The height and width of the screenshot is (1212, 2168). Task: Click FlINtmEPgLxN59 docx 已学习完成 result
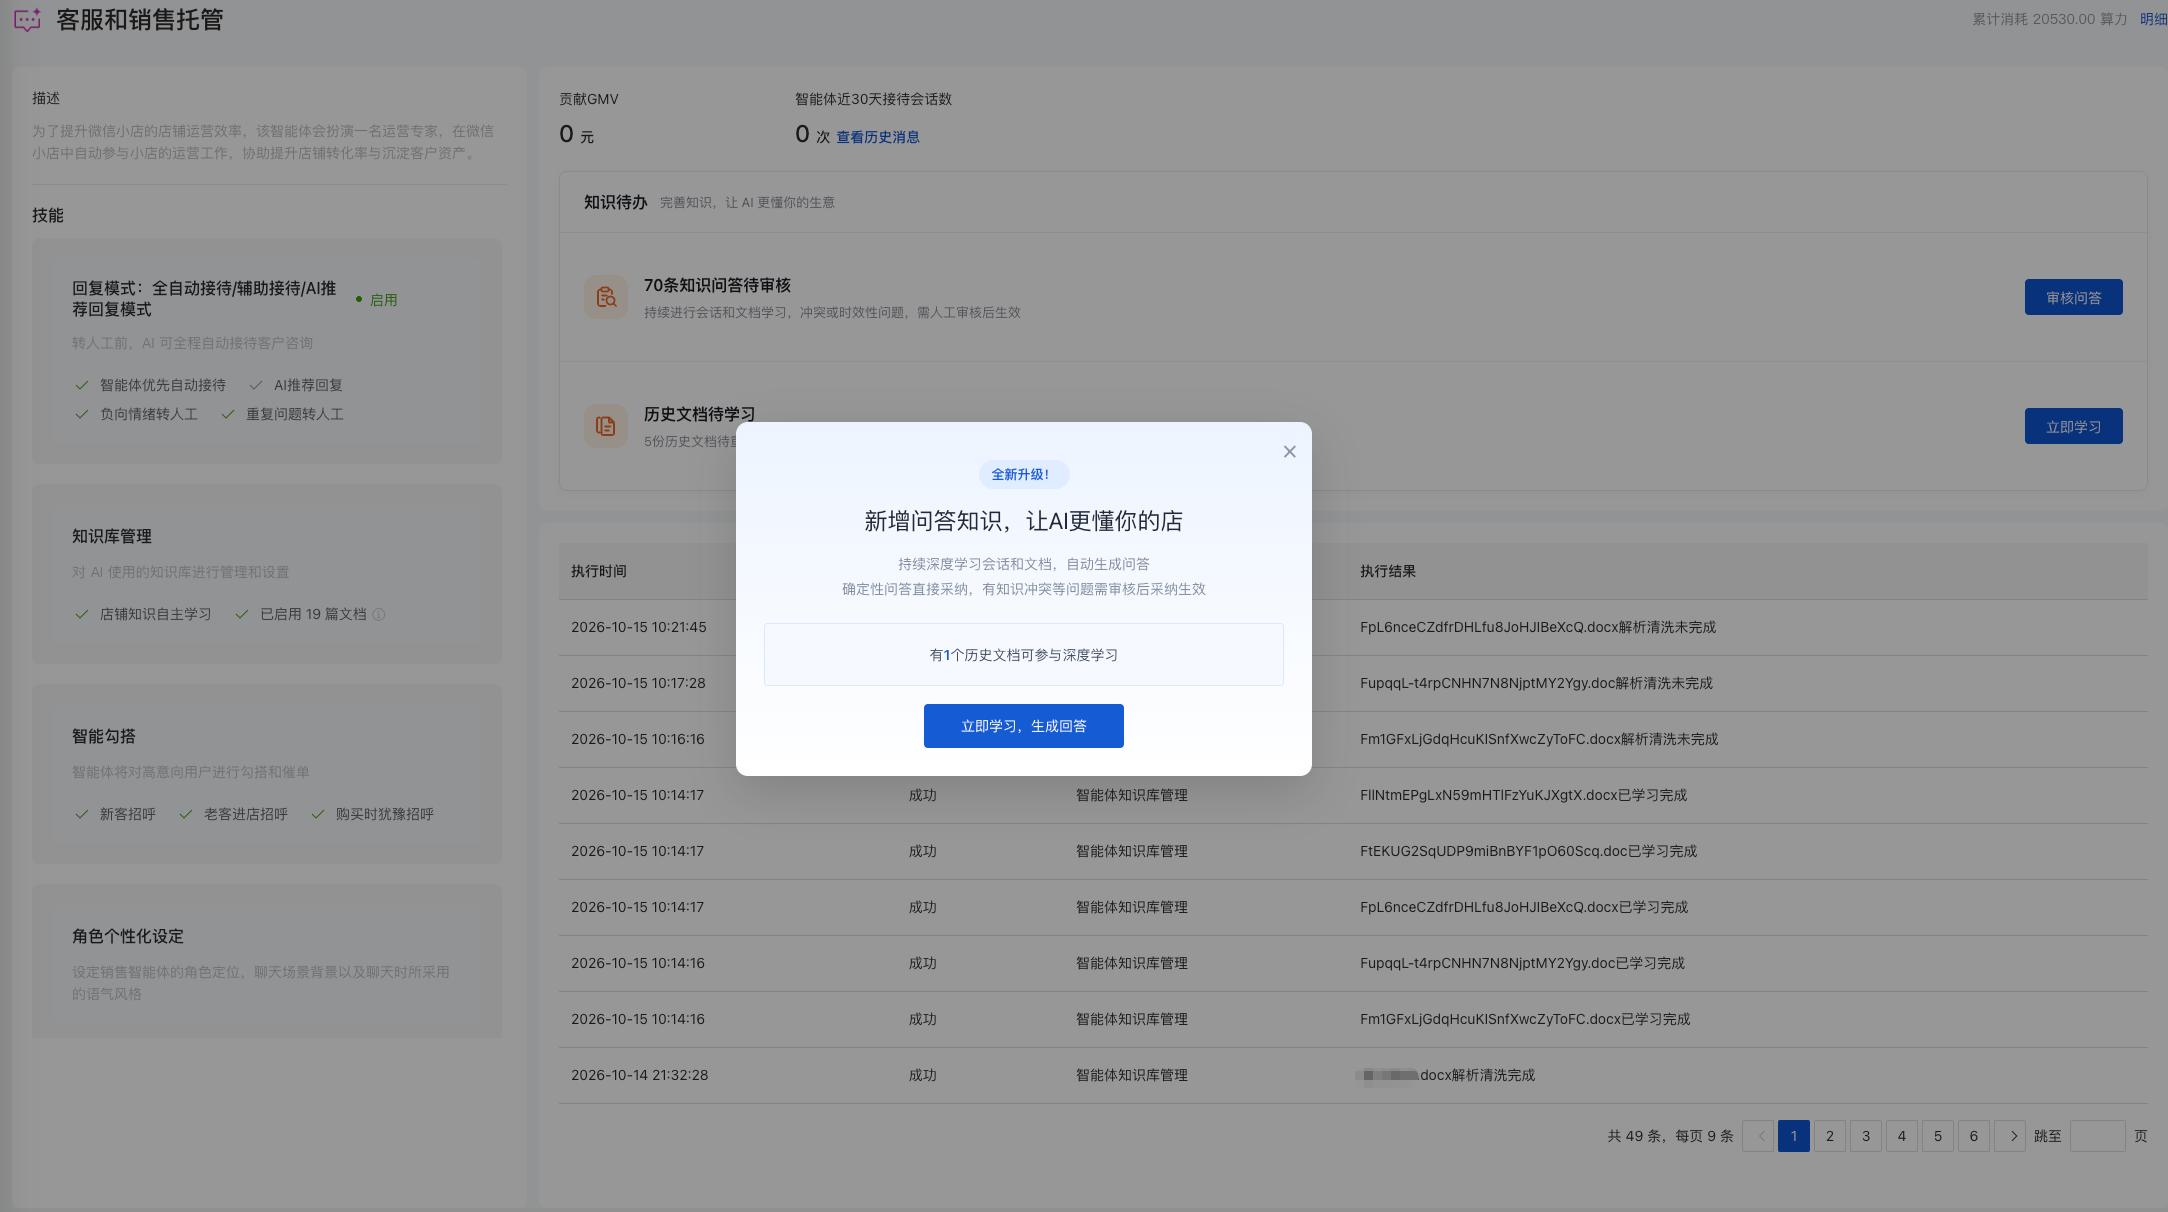pyautogui.click(x=1523, y=795)
